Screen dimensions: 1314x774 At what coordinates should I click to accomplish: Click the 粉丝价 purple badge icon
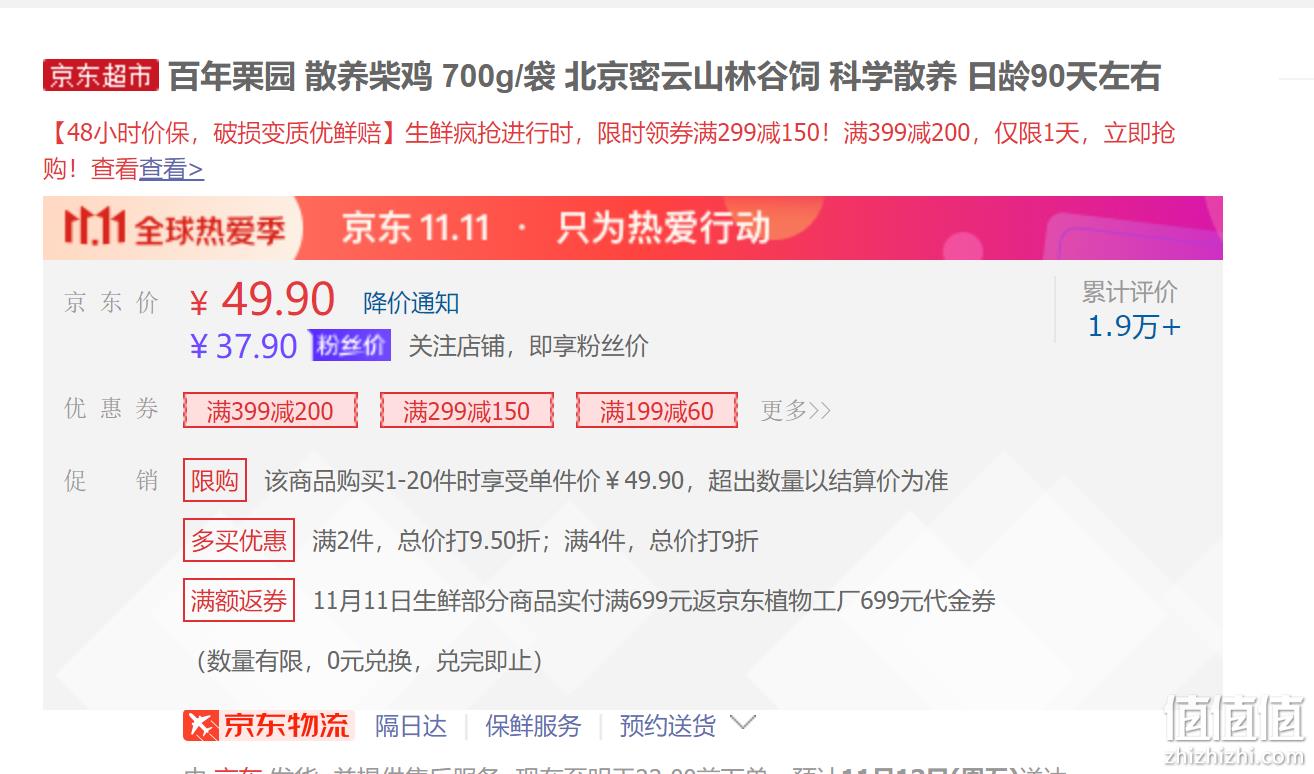[x=349, y=345]
